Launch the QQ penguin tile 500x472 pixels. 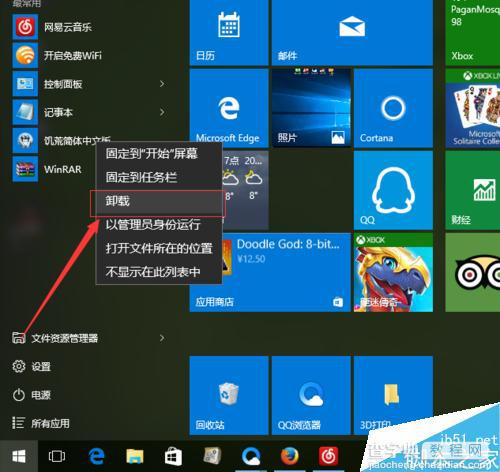pos(393,190)
